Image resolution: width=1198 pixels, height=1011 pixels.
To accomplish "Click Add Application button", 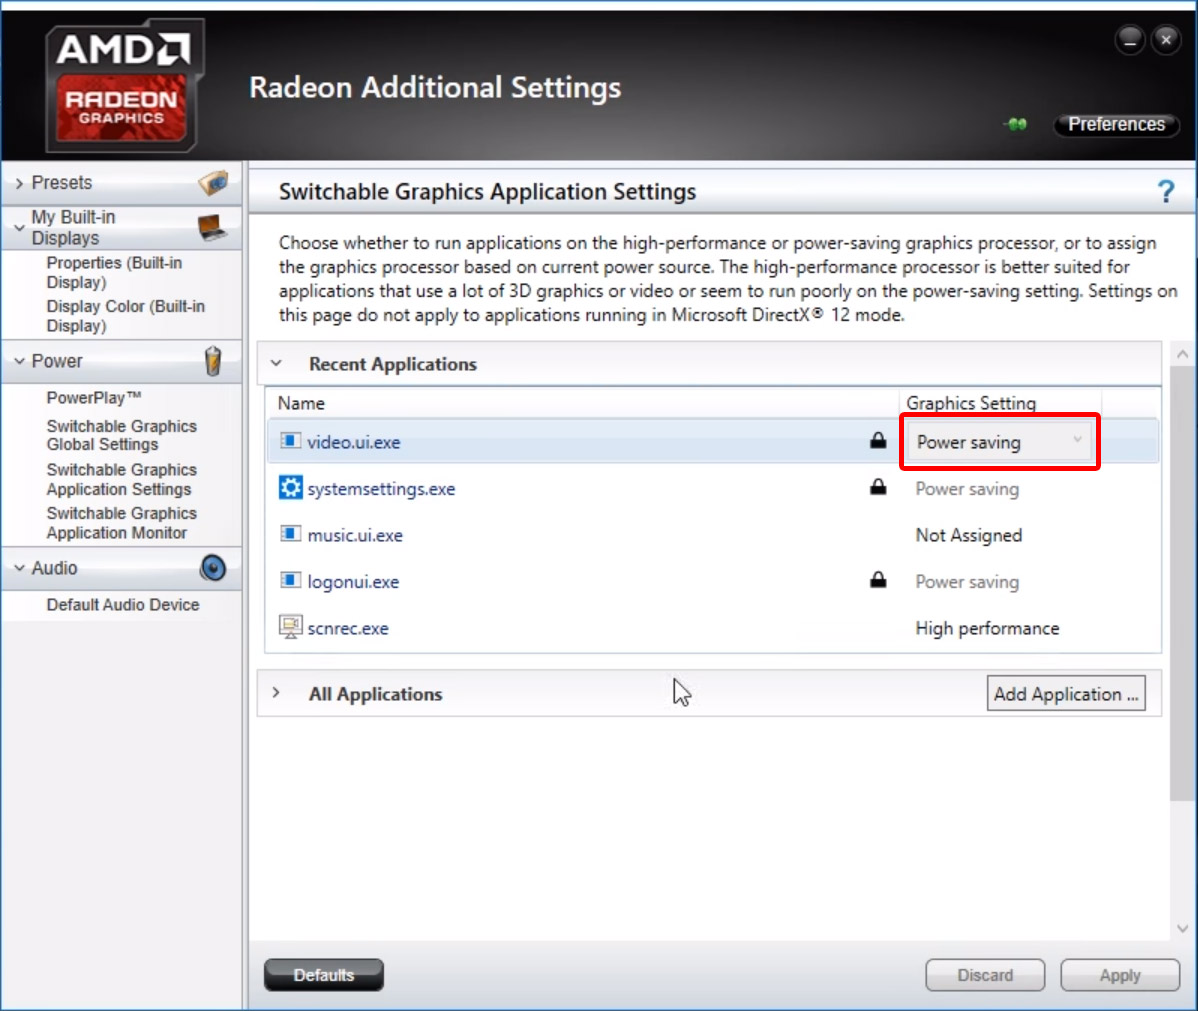I will pos(1066,693).
